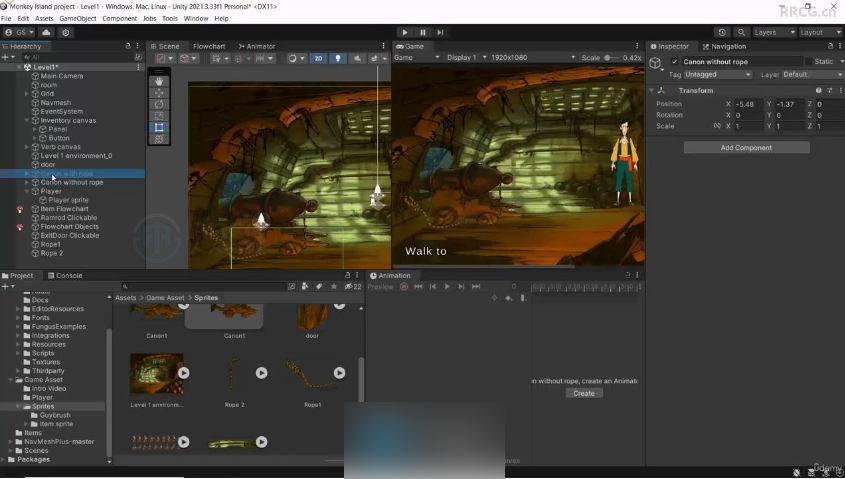Viewport: 845px width, 479px height.
Task: Jump to last keyframe in Animation window
Action: tap(476, 287)
